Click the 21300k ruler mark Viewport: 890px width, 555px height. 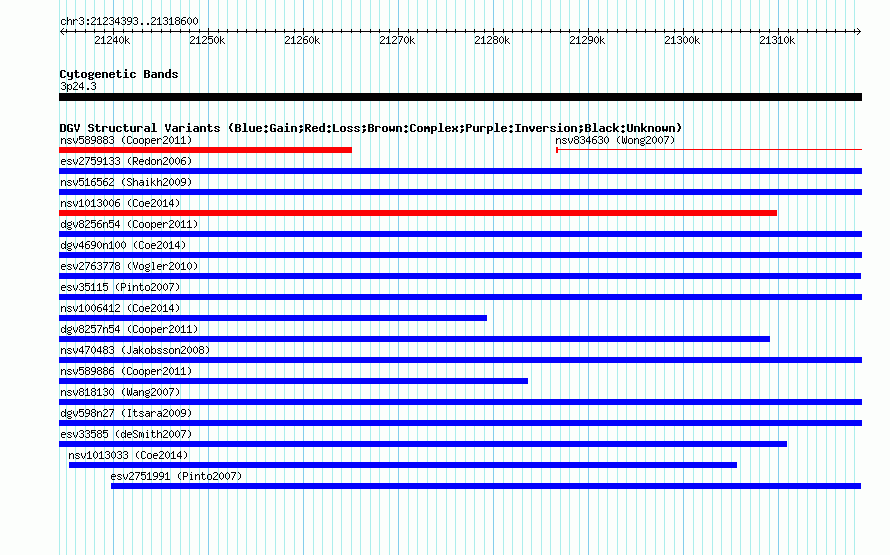point(682,40)
